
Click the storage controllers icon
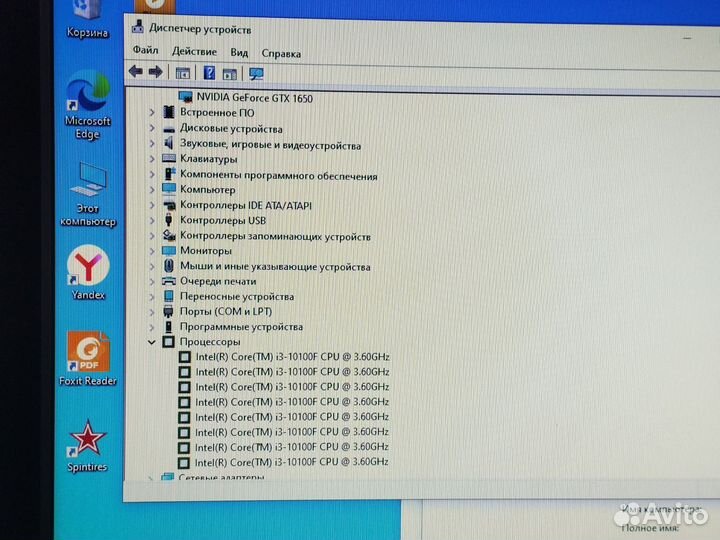click(x=169, y=236)
